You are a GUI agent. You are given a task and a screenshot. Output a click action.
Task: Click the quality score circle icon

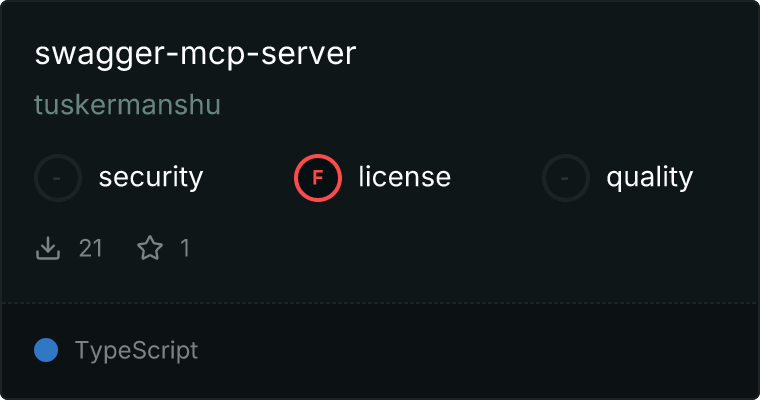coord(566,178)
